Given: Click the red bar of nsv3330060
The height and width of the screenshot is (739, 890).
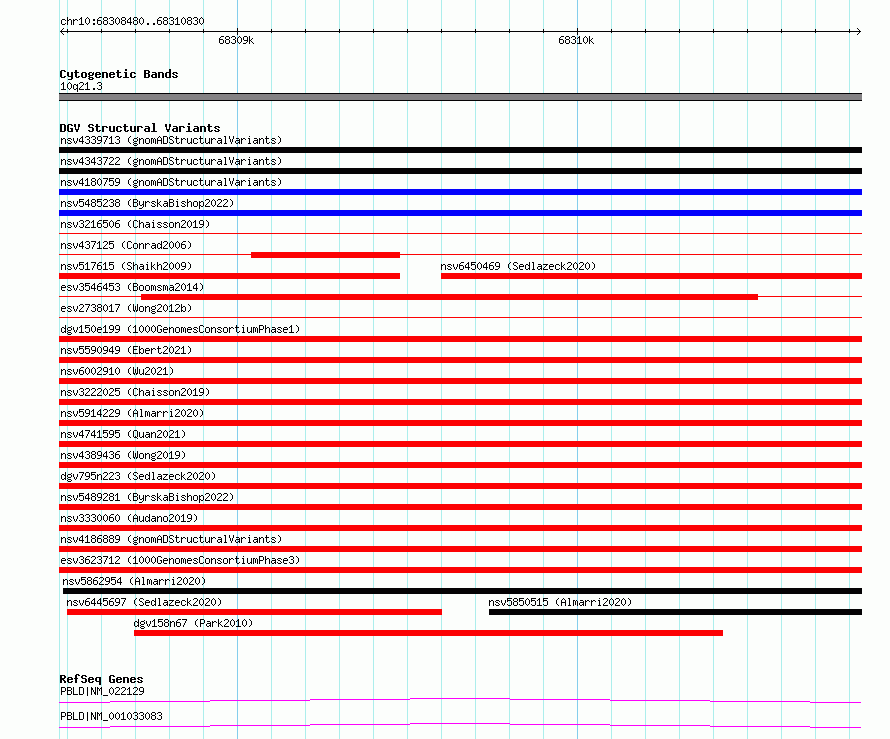Looking at the screenshot, I should 460,528.
